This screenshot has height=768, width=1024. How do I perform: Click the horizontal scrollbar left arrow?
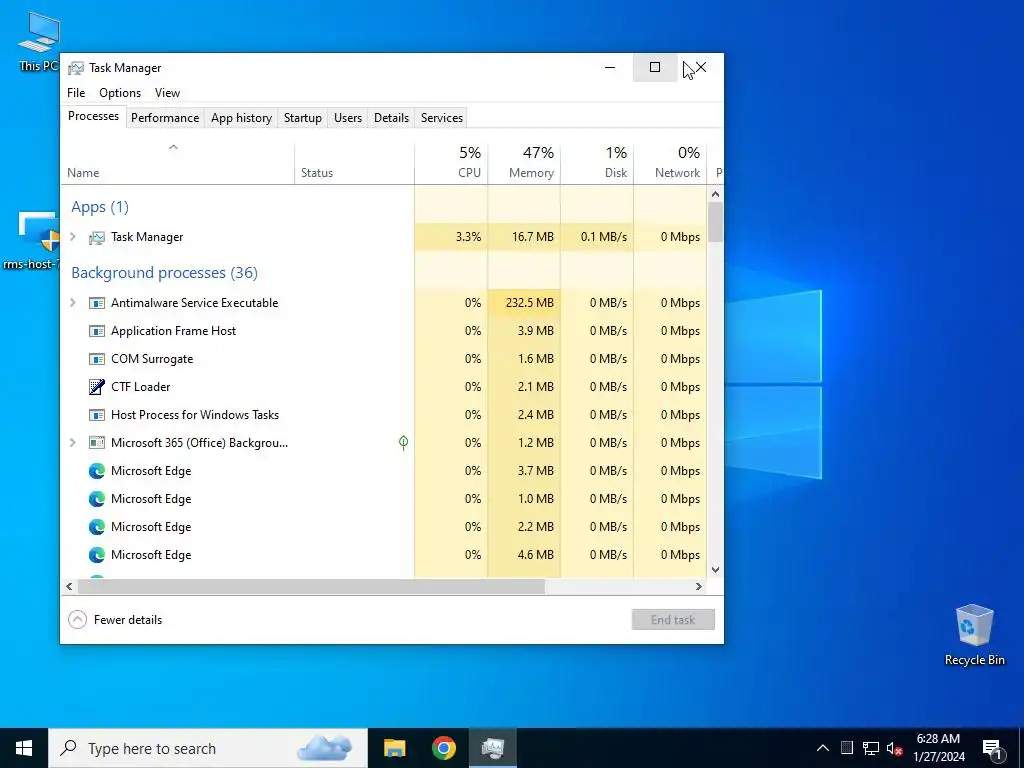coord(69,586)
